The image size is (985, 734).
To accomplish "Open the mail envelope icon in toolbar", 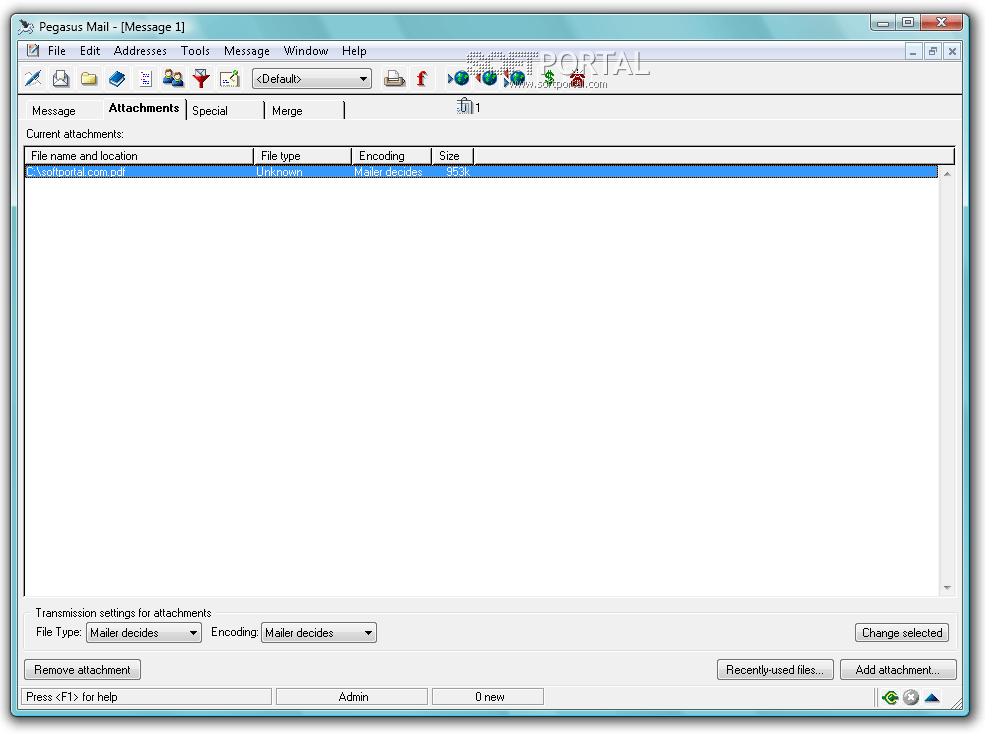I will [61, 78].
